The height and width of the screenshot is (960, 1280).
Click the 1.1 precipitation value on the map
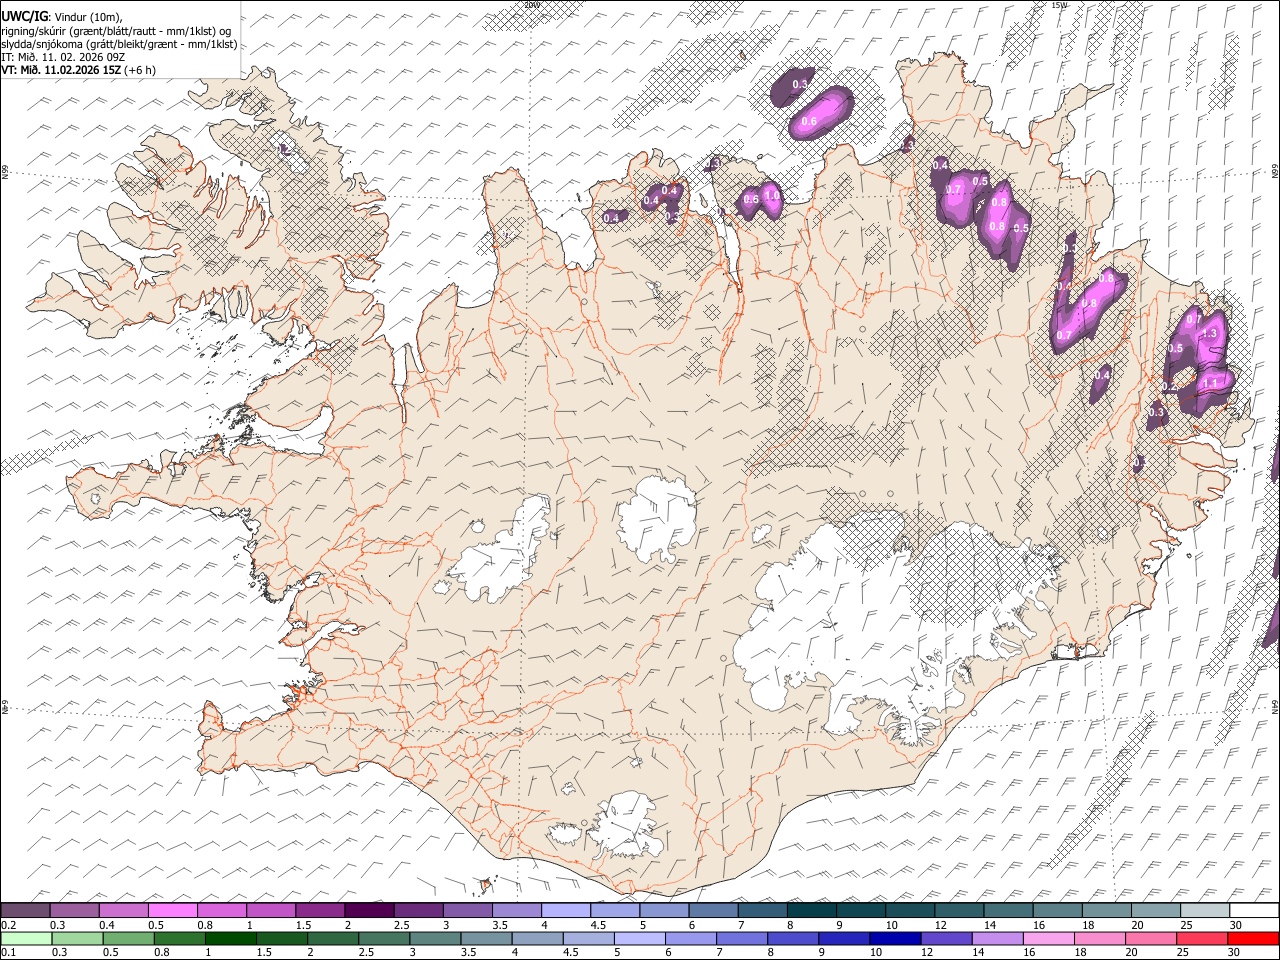[x=1210, y=383]
